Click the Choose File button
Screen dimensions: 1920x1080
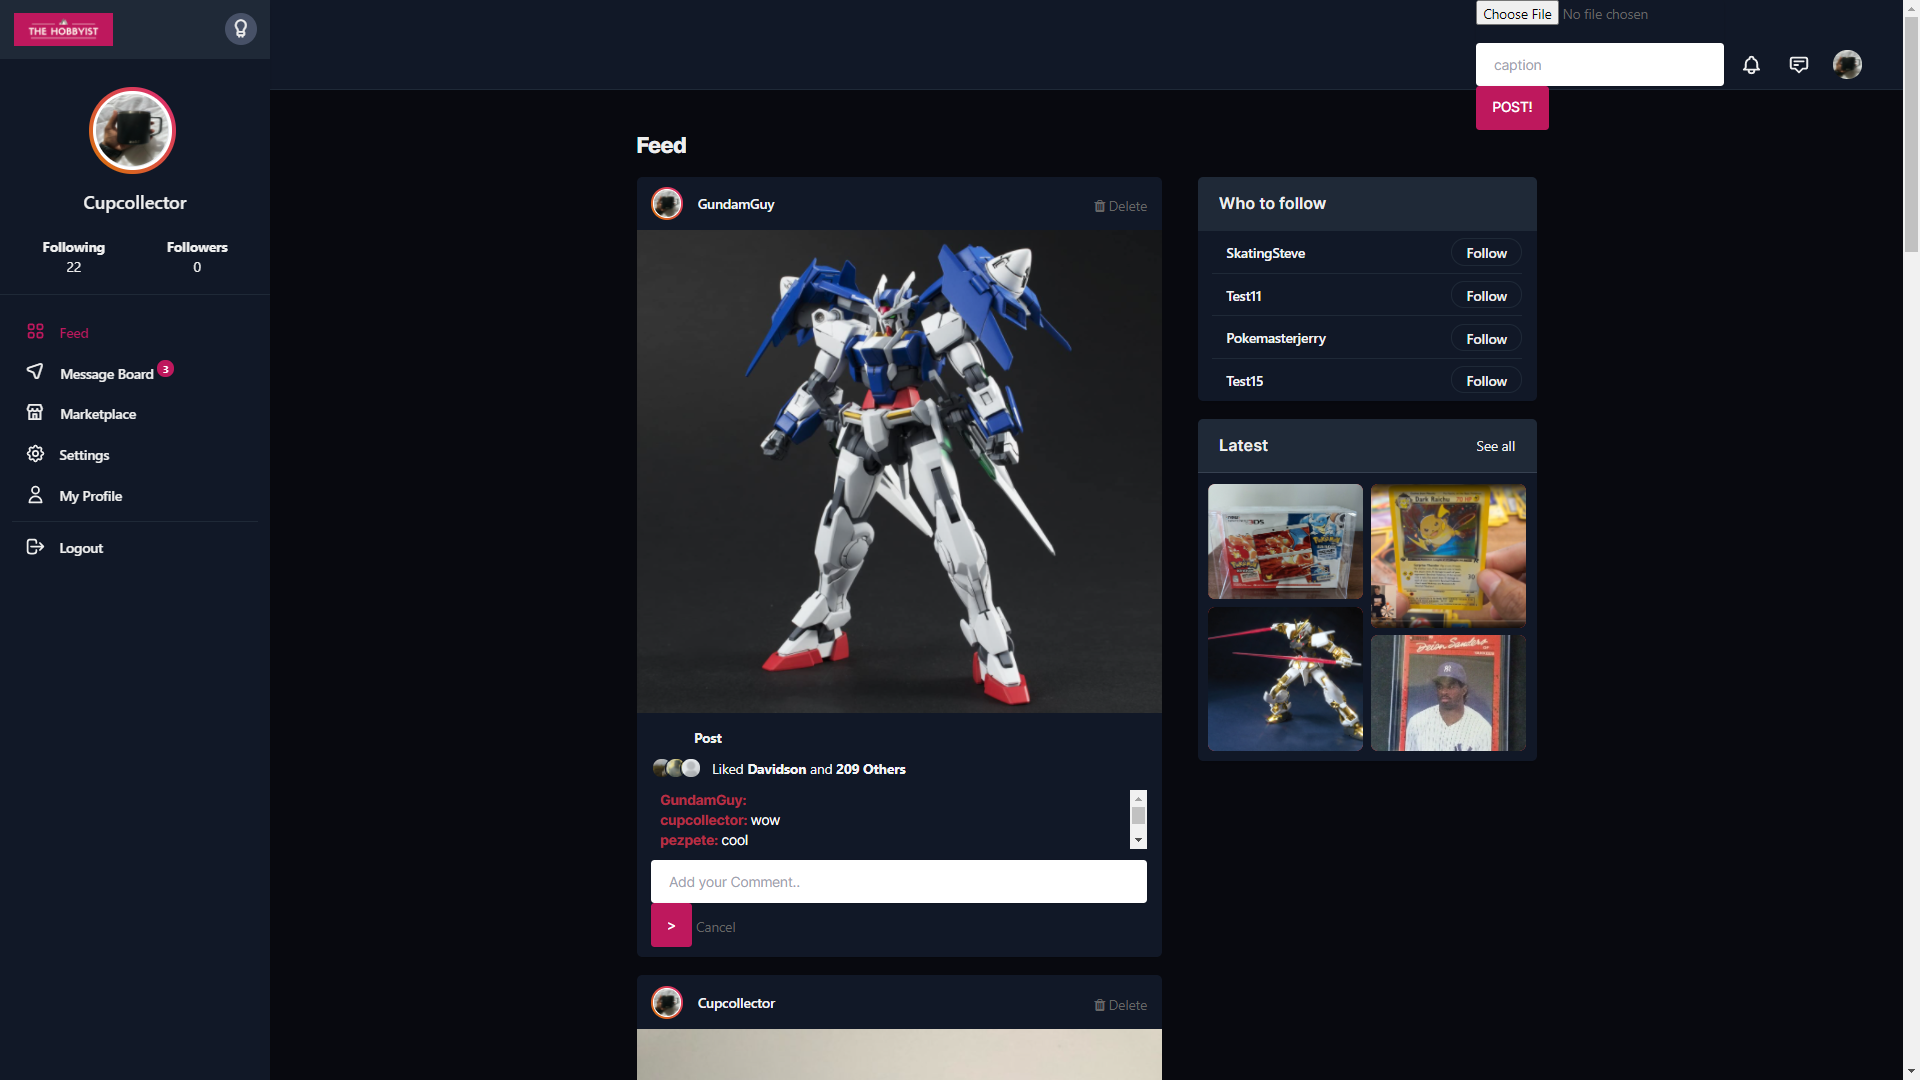pyautogui.click(x=1517, y=13)
